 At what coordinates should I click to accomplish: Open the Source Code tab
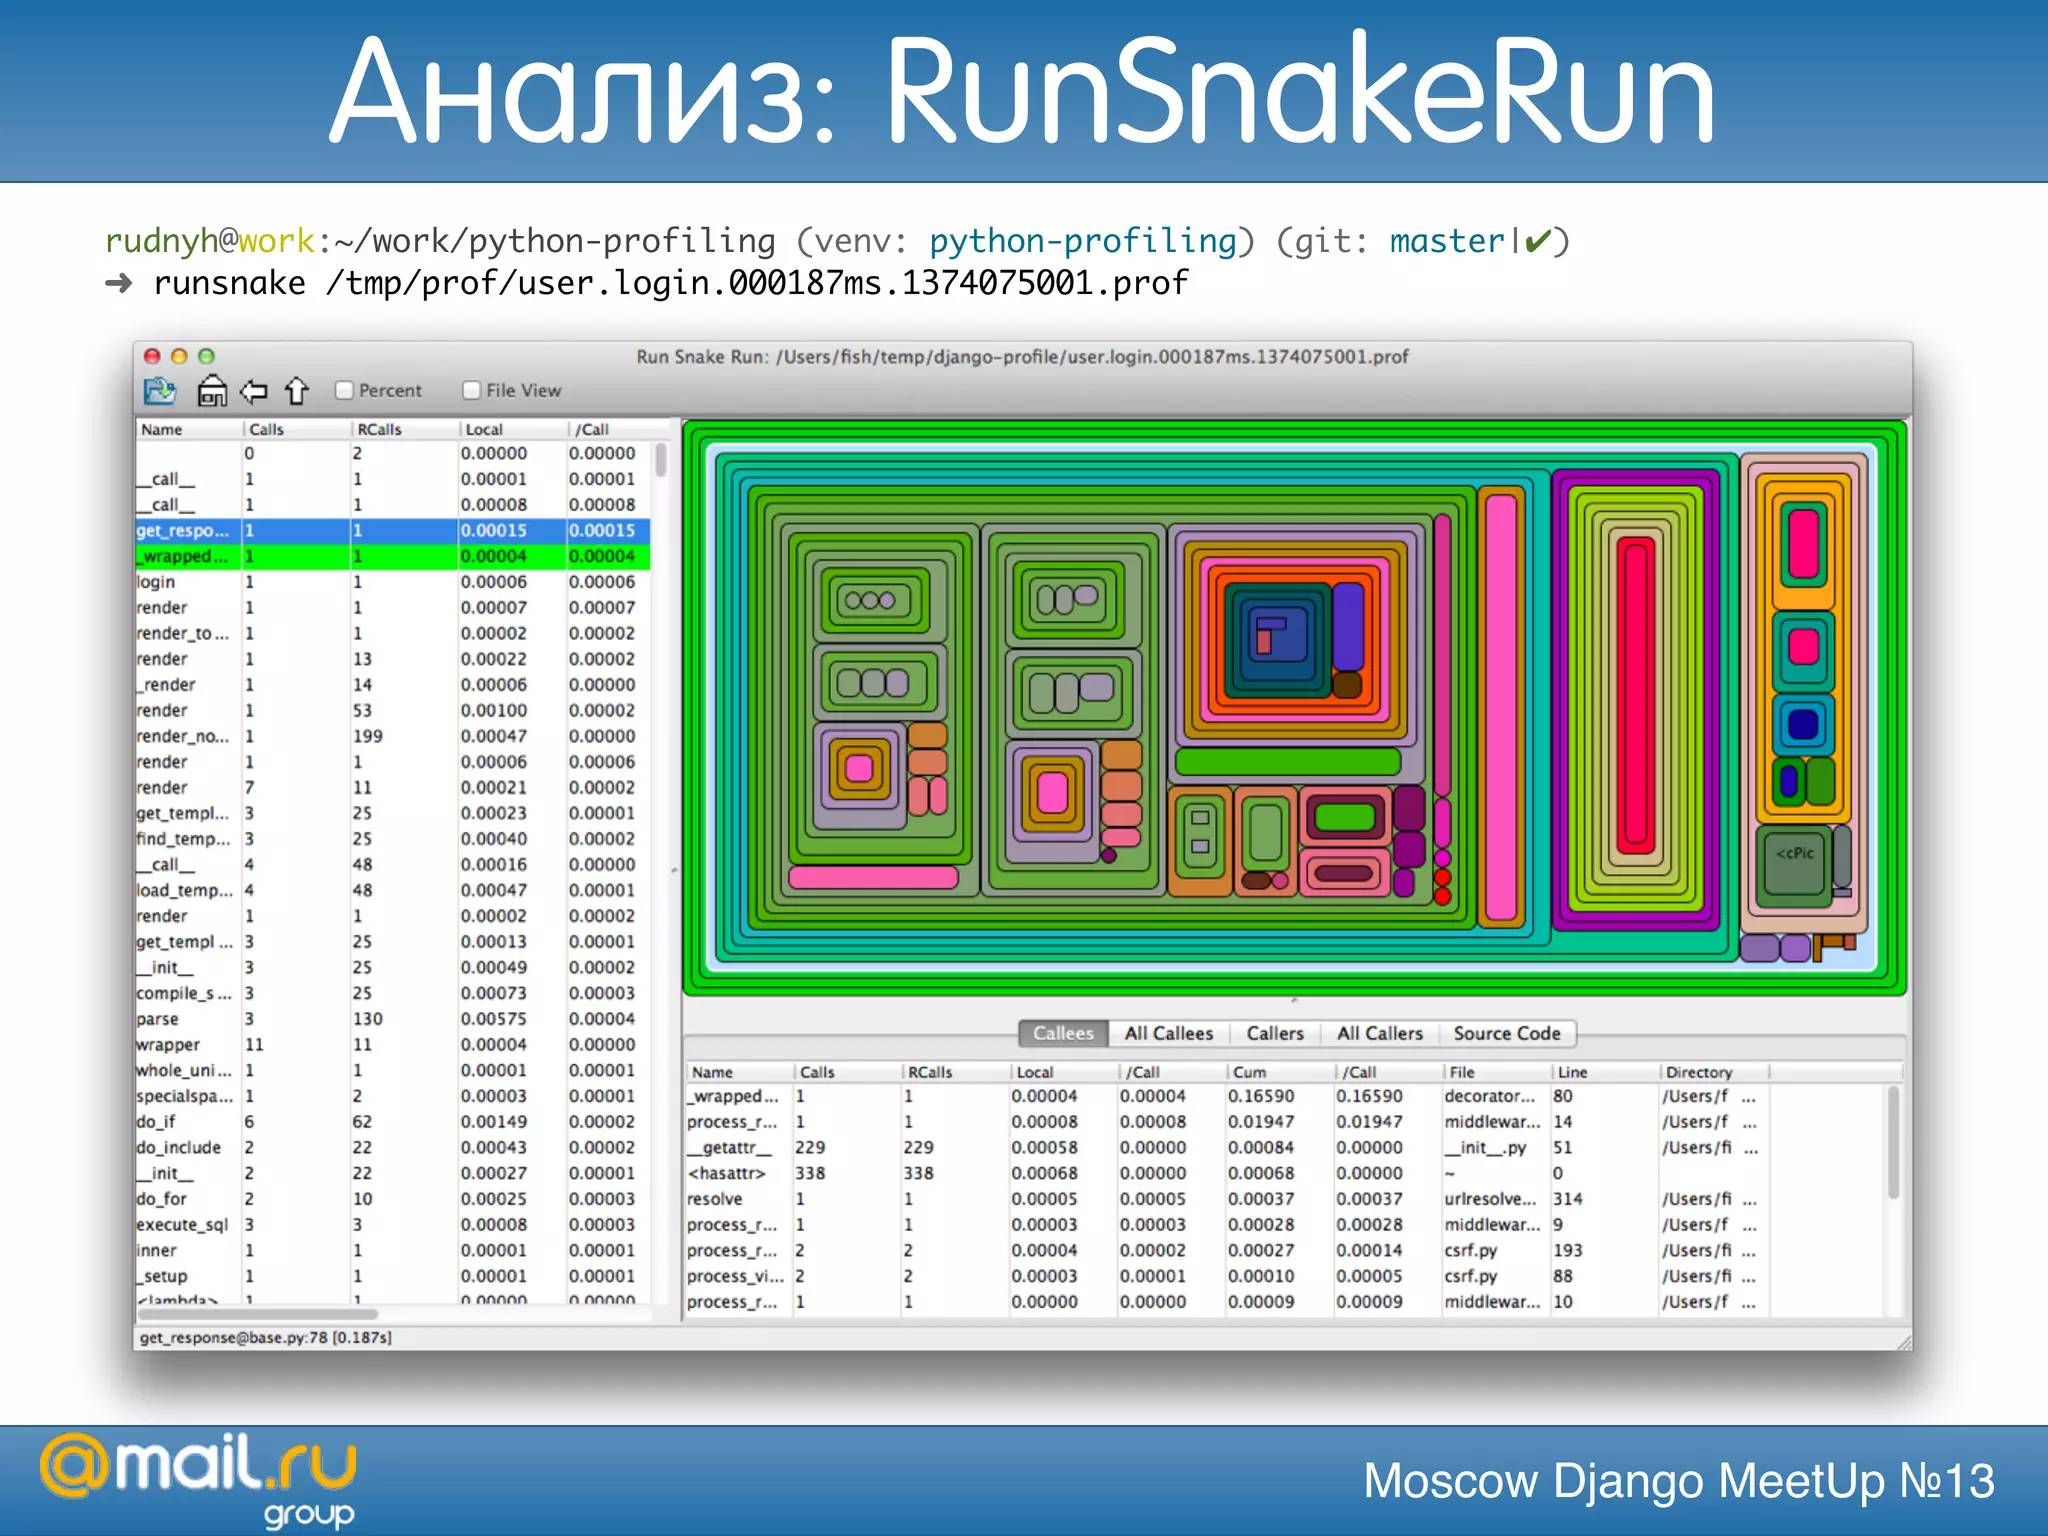point(1506,1033)
